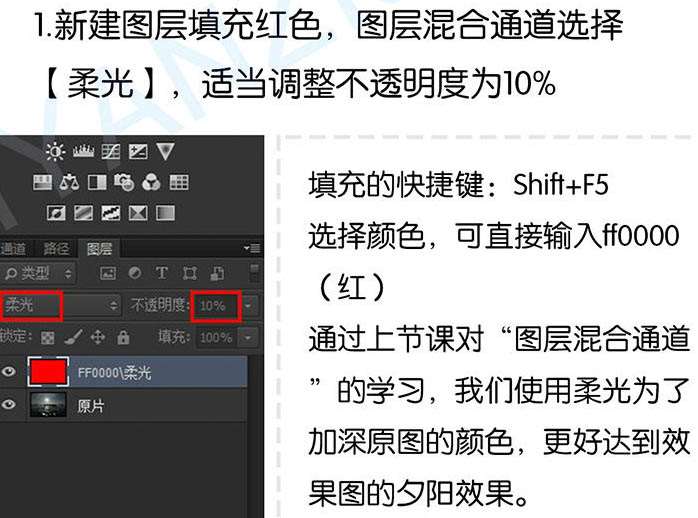Filter layers by type layers (T icon)
698x518 pixels.
click(162, 272)
